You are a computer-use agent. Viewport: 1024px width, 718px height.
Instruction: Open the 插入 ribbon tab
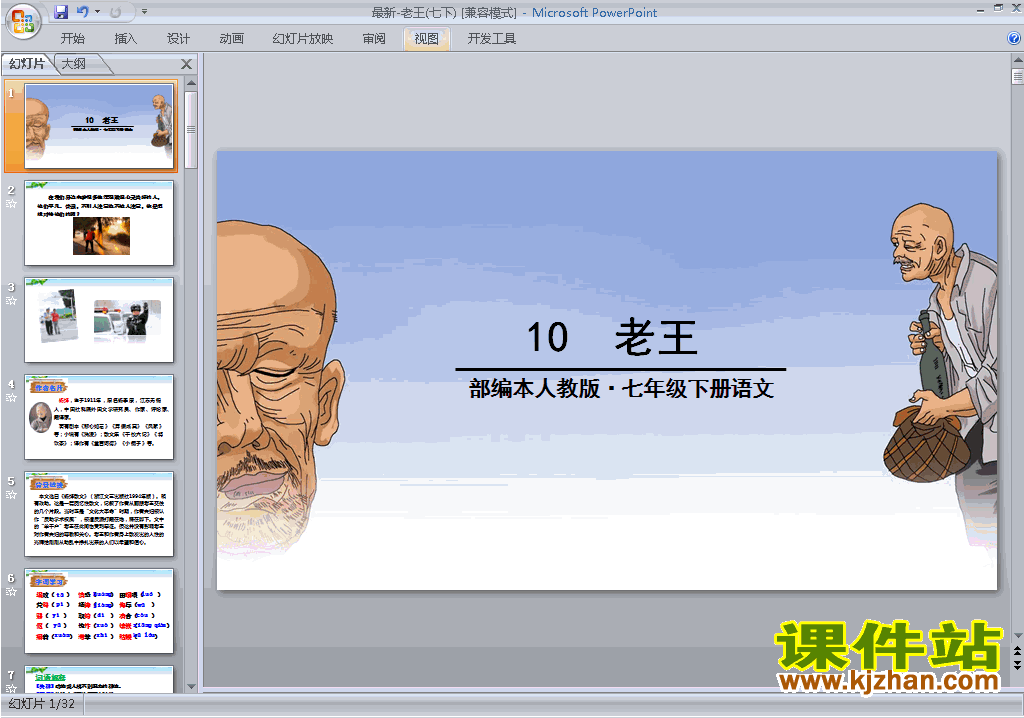[125, 39]
